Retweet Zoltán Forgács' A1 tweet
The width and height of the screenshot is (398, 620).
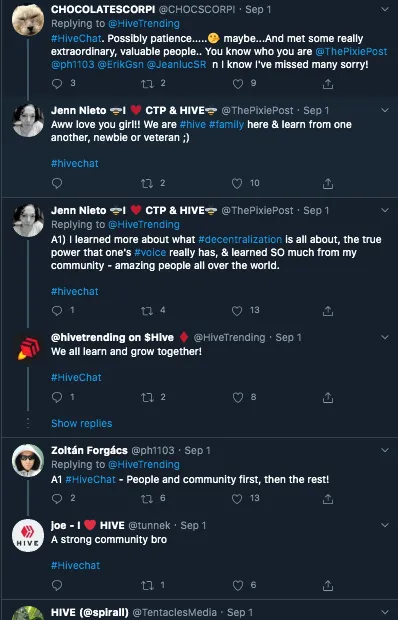(x=147, y=499)
